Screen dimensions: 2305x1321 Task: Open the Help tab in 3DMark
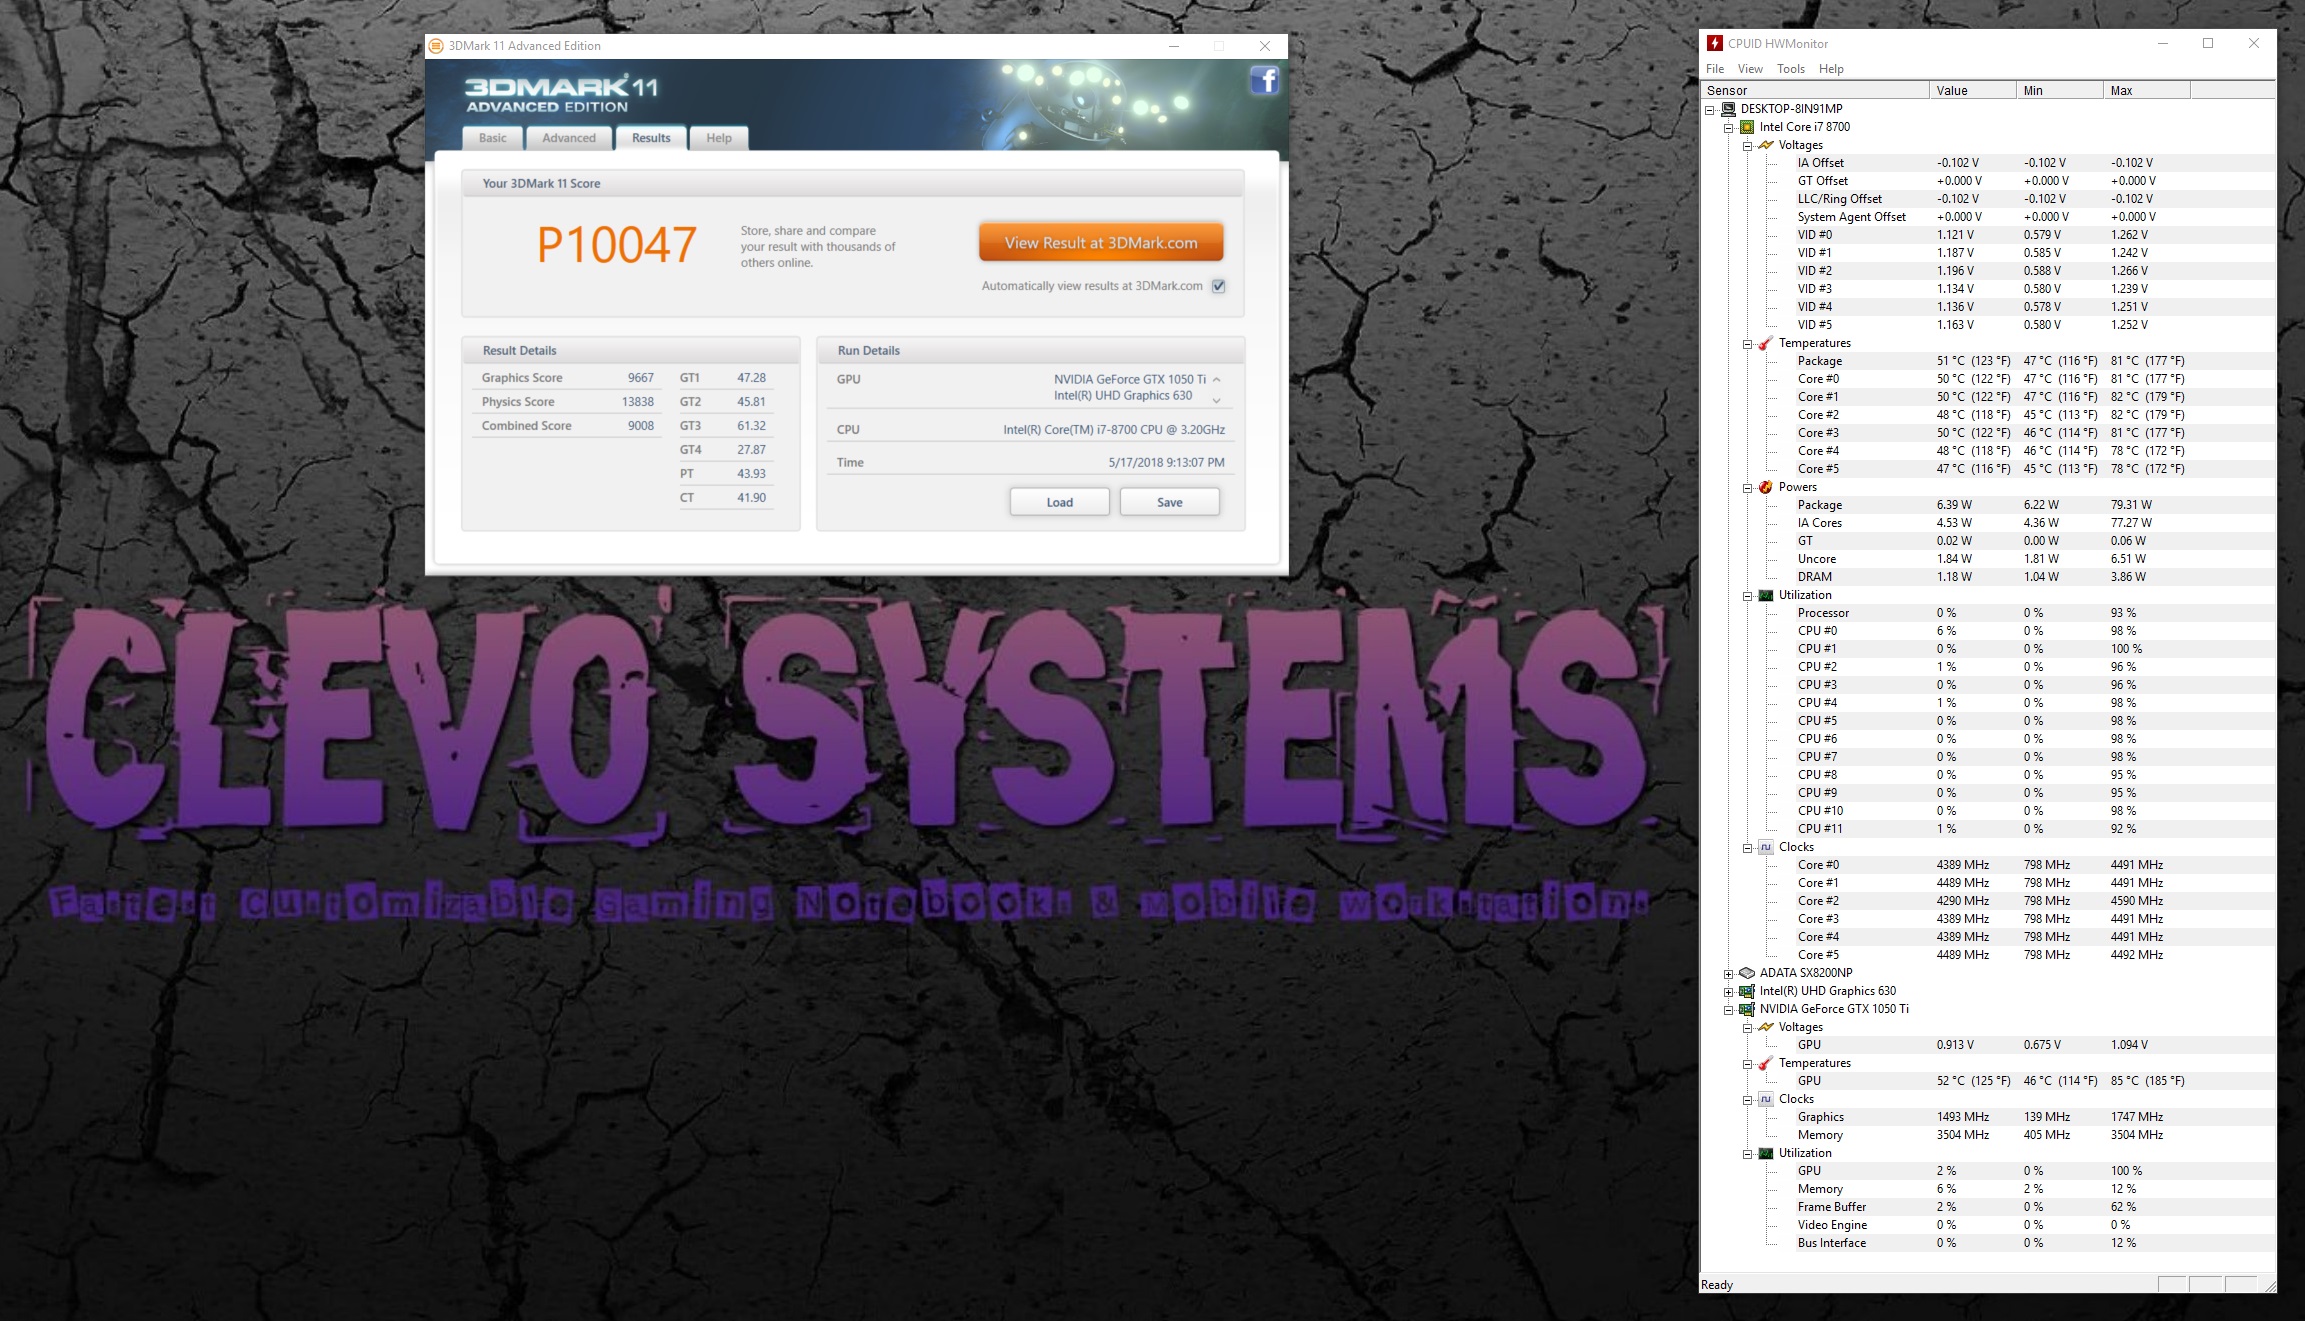click(x=719, y=138)
